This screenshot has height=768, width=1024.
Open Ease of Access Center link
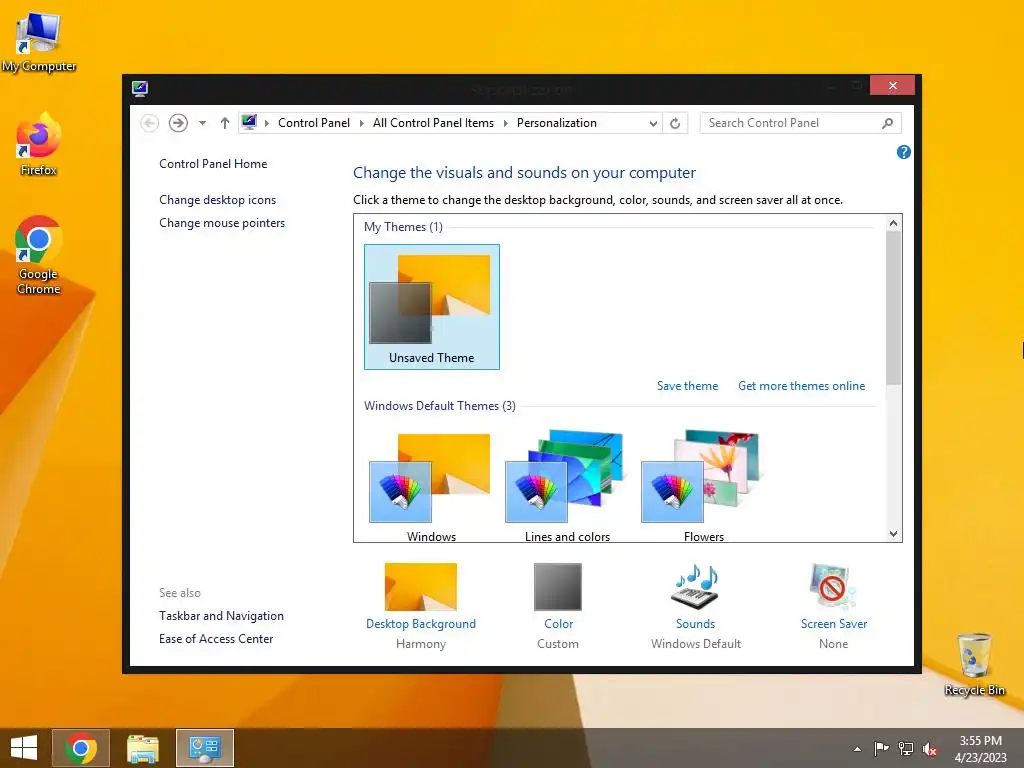click(216, 639)
